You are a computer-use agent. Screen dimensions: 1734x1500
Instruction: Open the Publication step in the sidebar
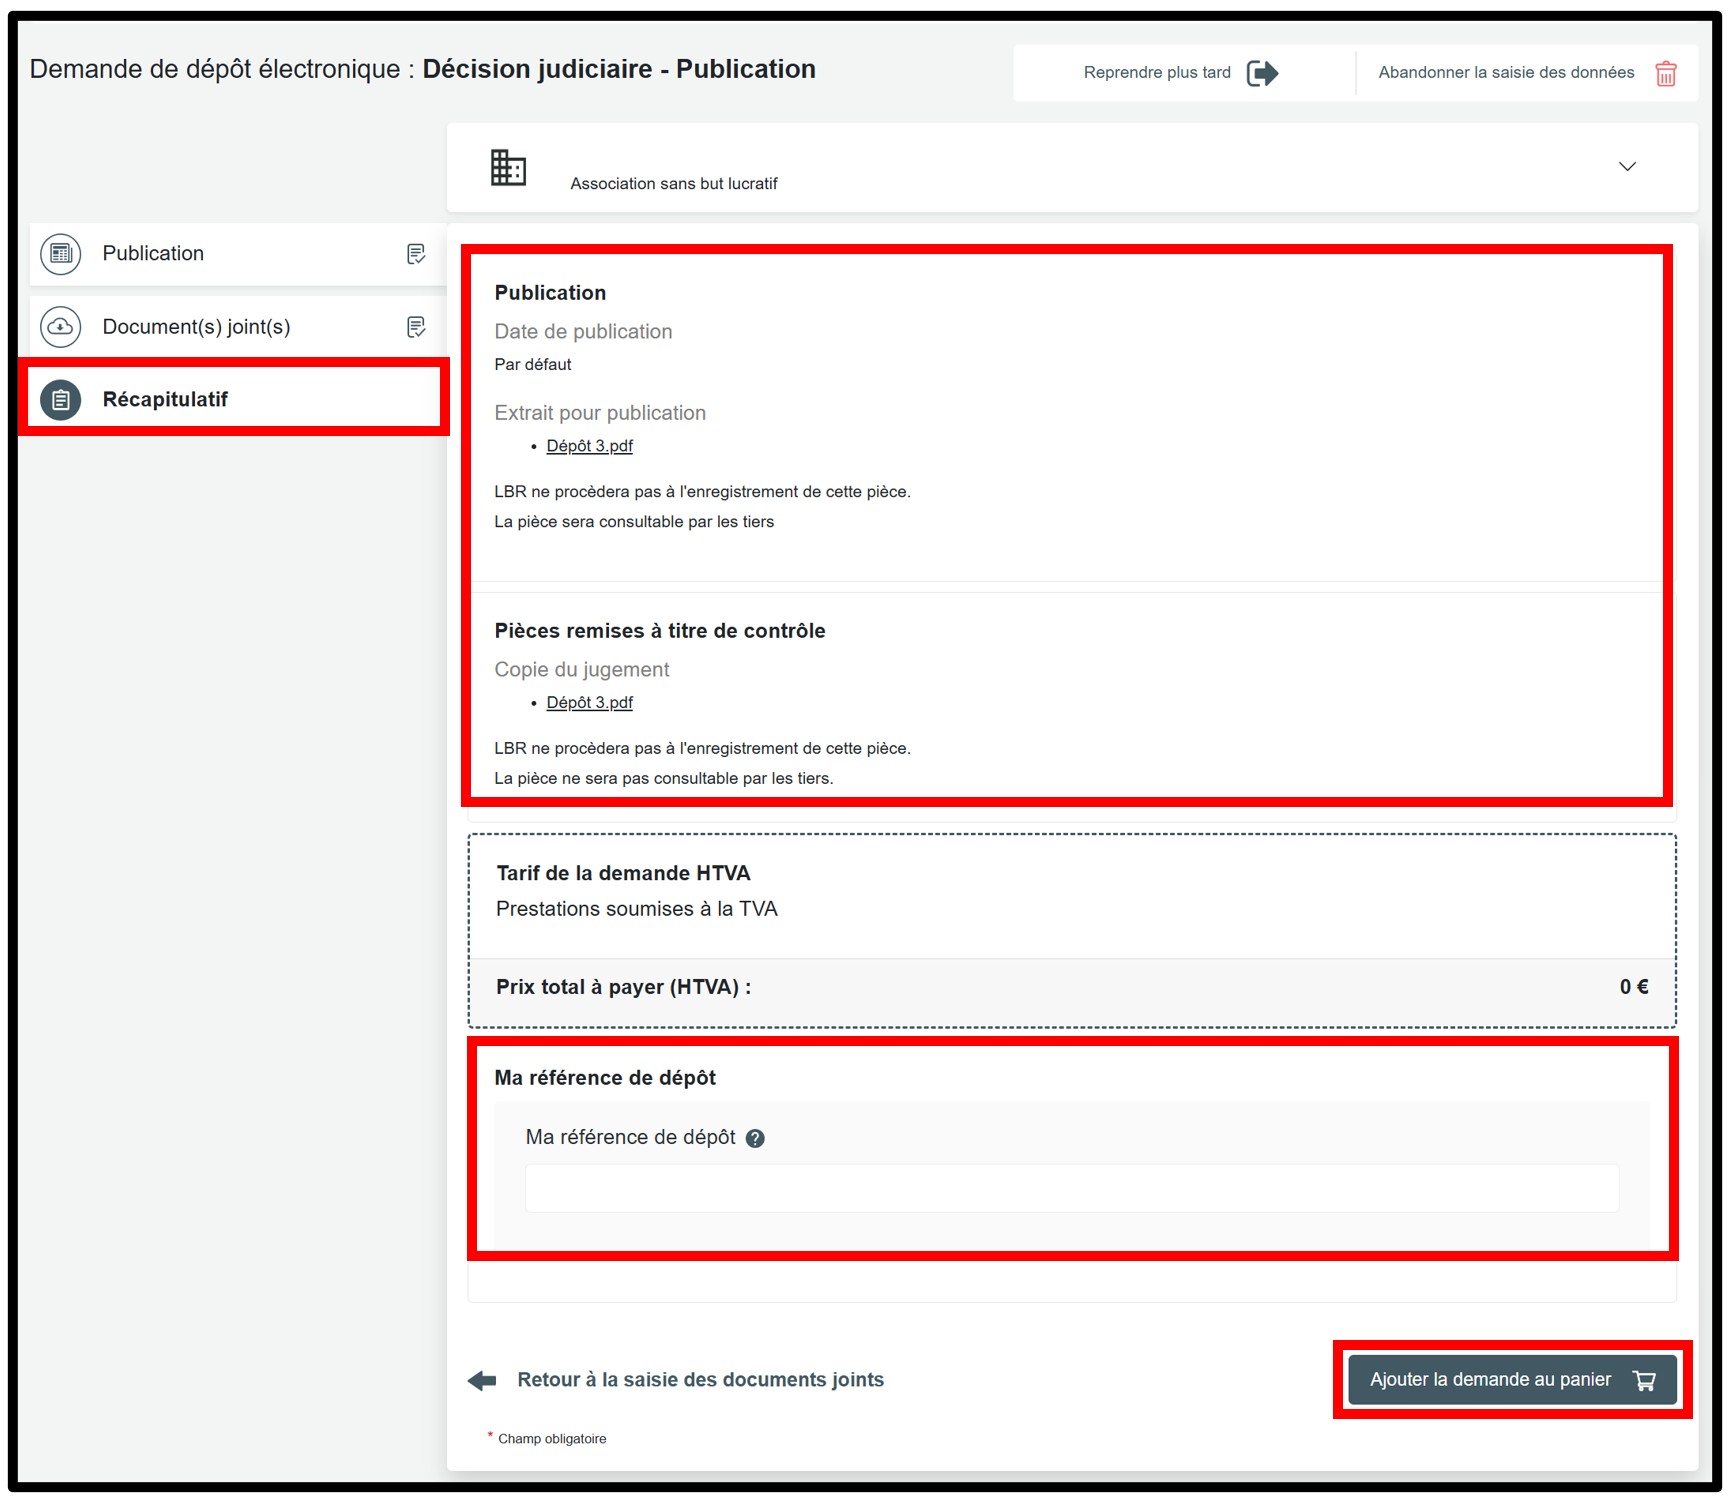point(153,254)
